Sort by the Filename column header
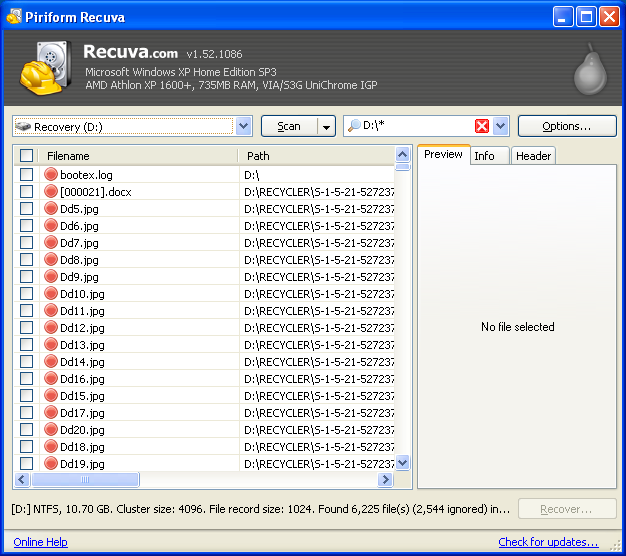Screen dimensions: 626x556 [138, 156]
